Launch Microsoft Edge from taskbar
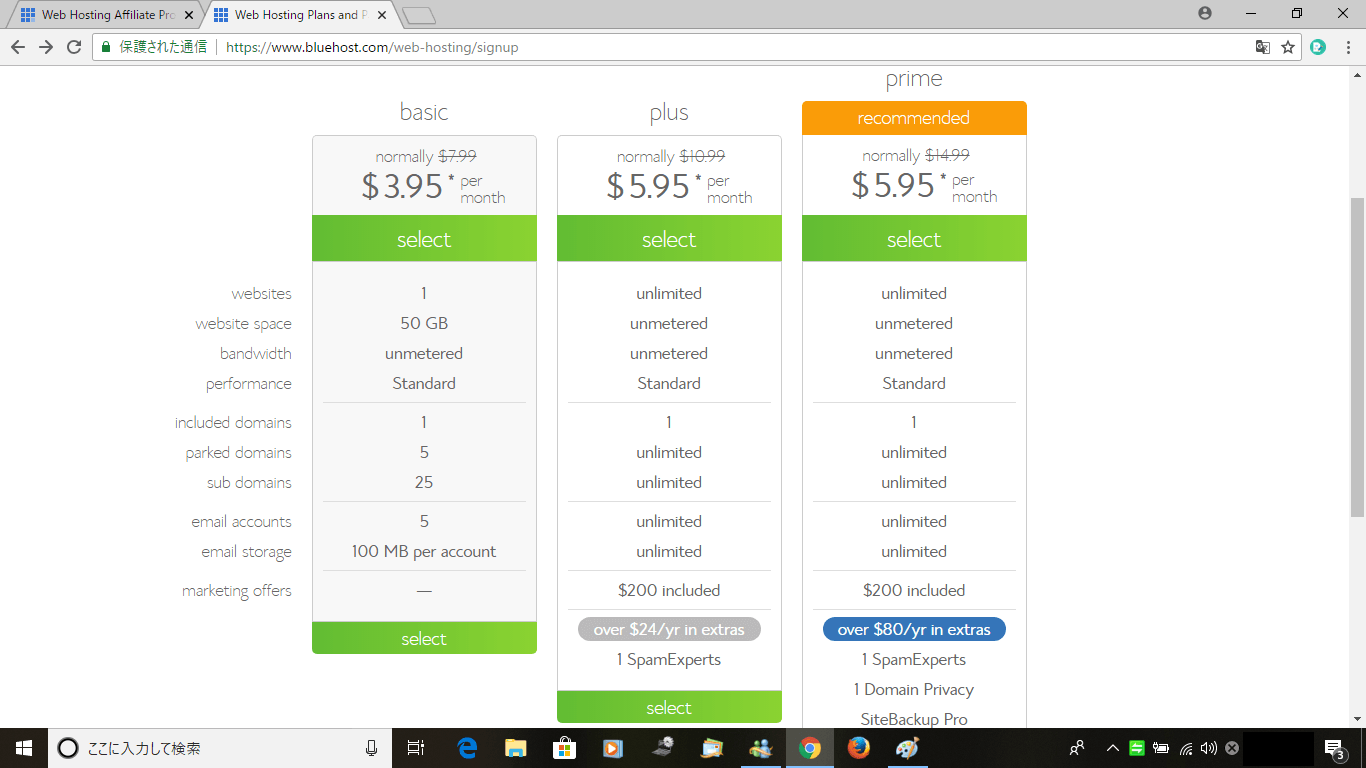 pyautogui.click(x=467, y=748)
